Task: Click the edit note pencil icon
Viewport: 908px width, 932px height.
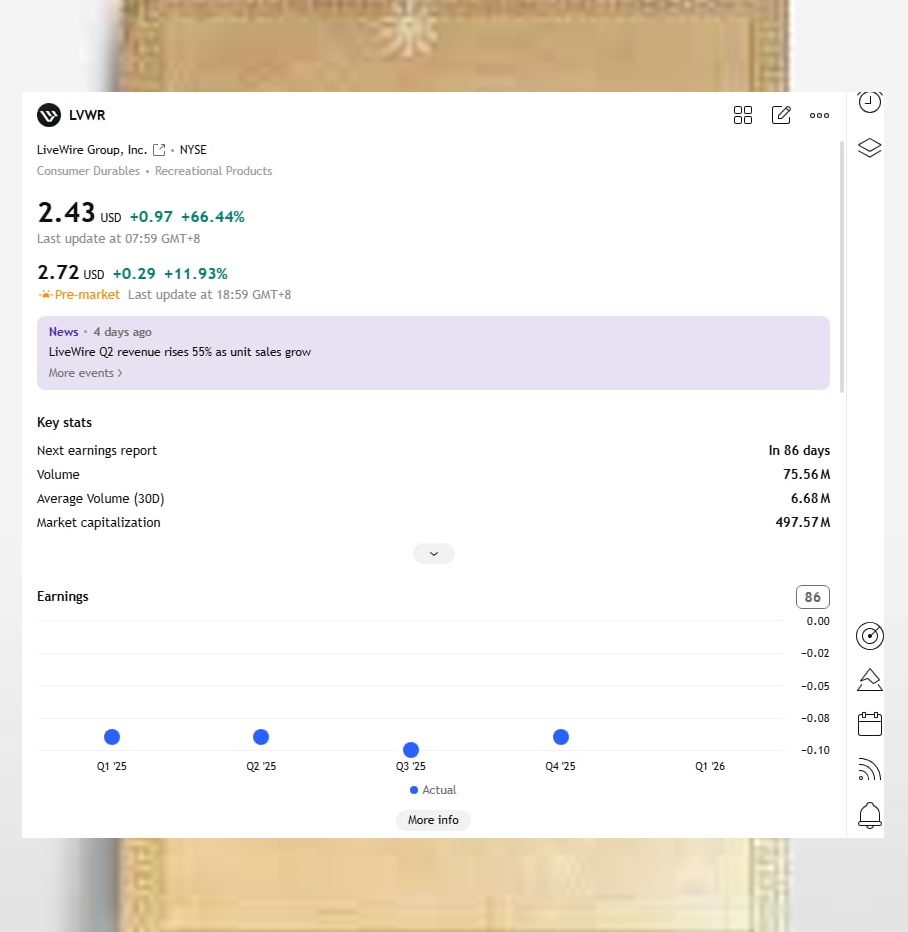Action: (781, 115)
